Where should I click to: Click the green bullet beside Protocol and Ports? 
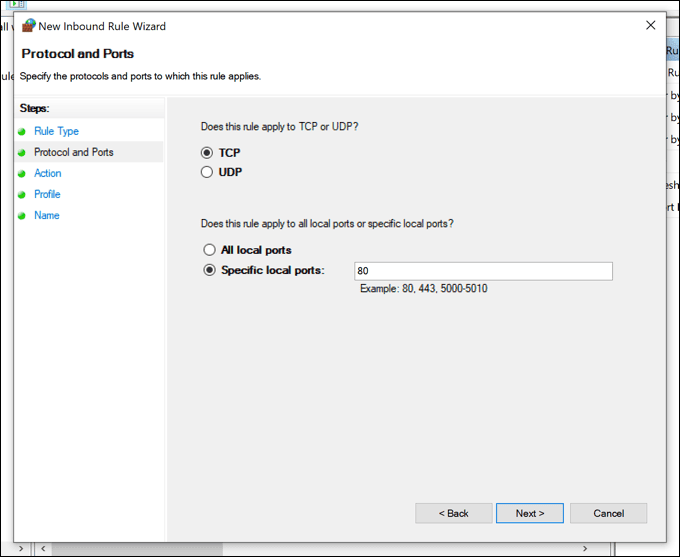tap(21, 152)
